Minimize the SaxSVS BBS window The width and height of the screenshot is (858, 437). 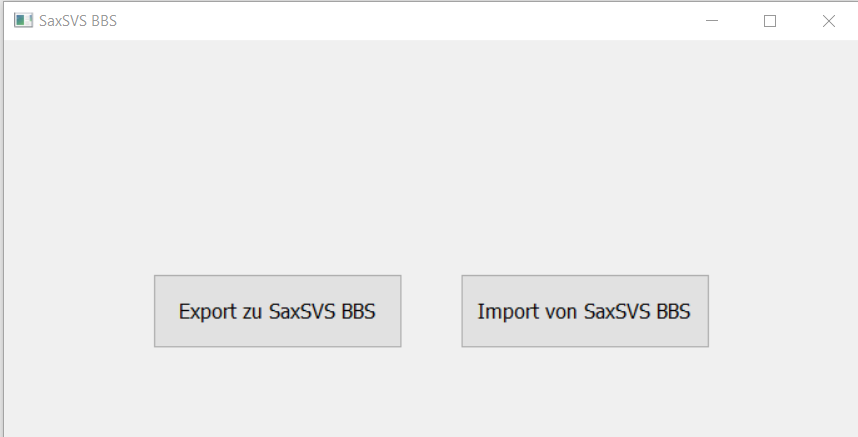pyautogui.click(x=712, y=21)
